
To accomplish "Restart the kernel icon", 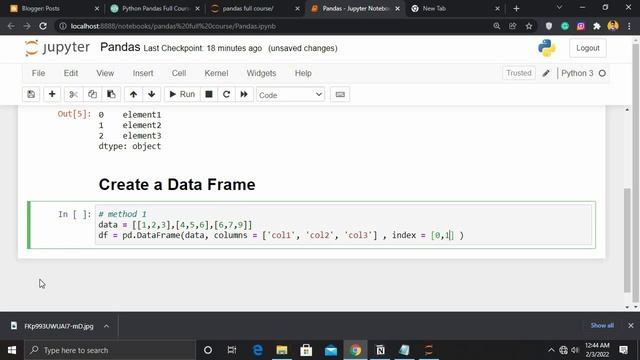I will coord(227,94).
